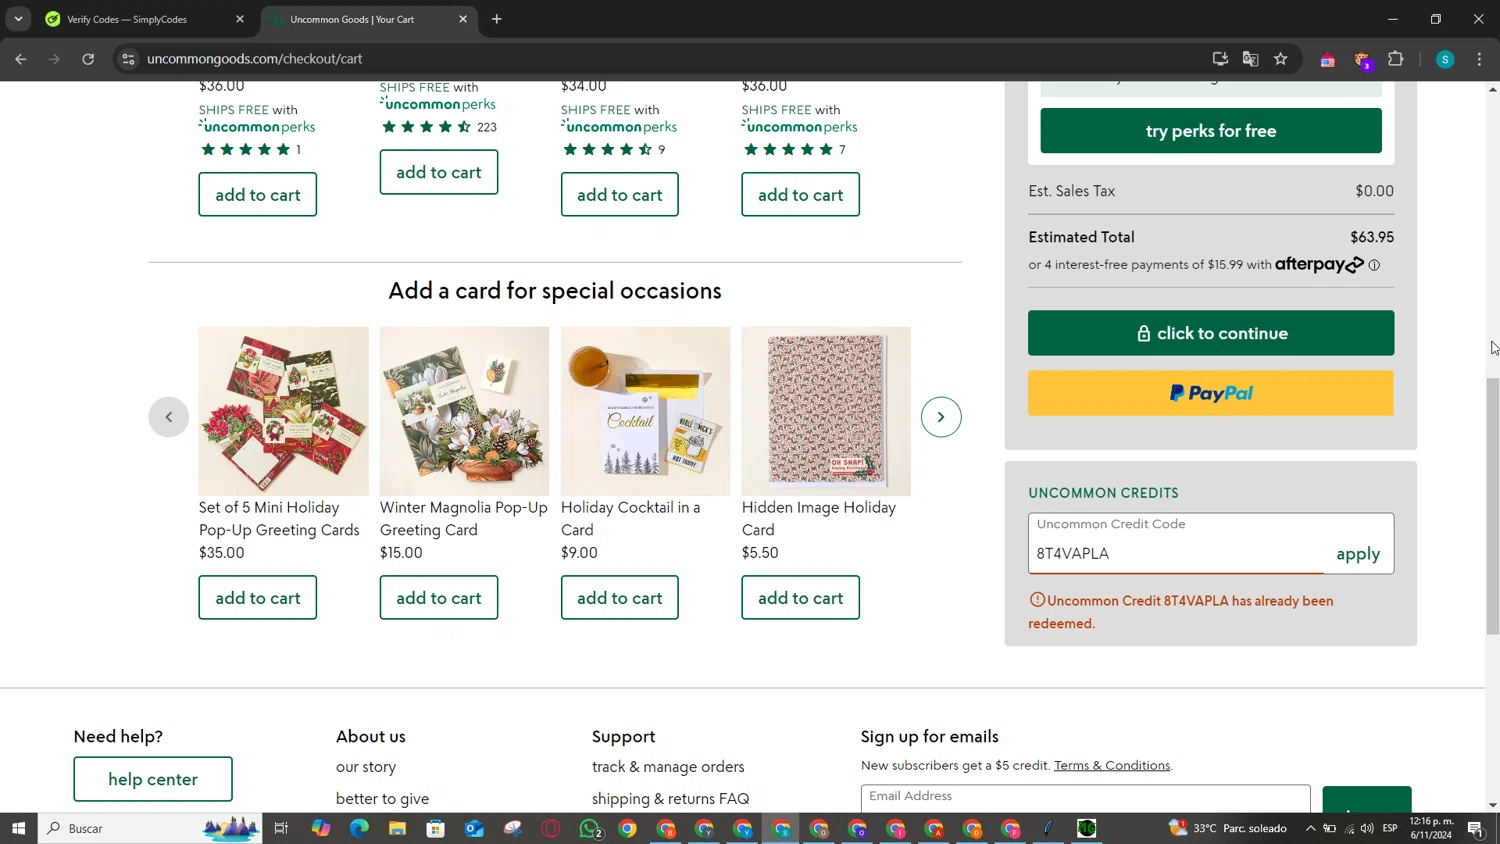Open the notifications center icon

tap(1476, 828)
